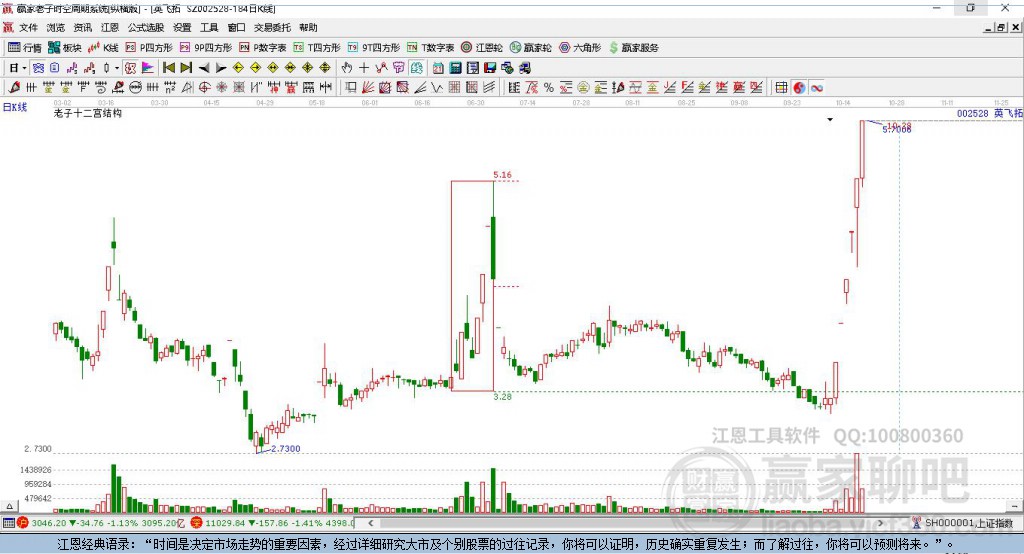
Task: Open the 资讯 menu
Action: pyautogui.click(x=83, y=27)
